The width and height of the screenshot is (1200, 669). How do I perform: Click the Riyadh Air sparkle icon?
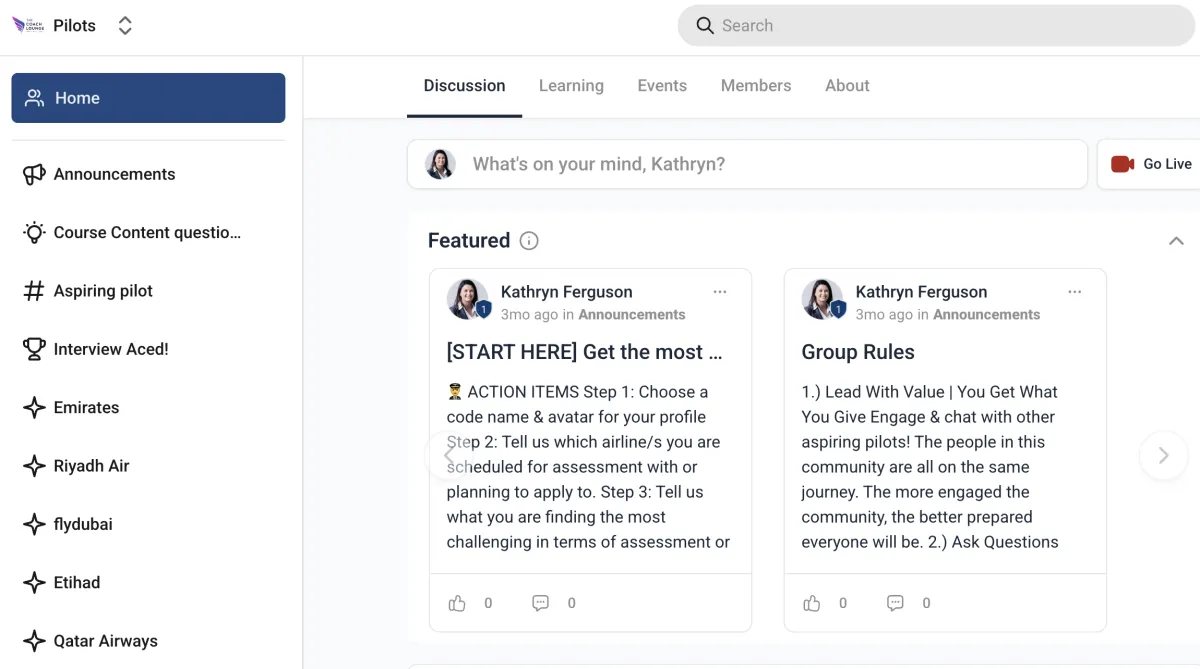click(x=34, y=466)
